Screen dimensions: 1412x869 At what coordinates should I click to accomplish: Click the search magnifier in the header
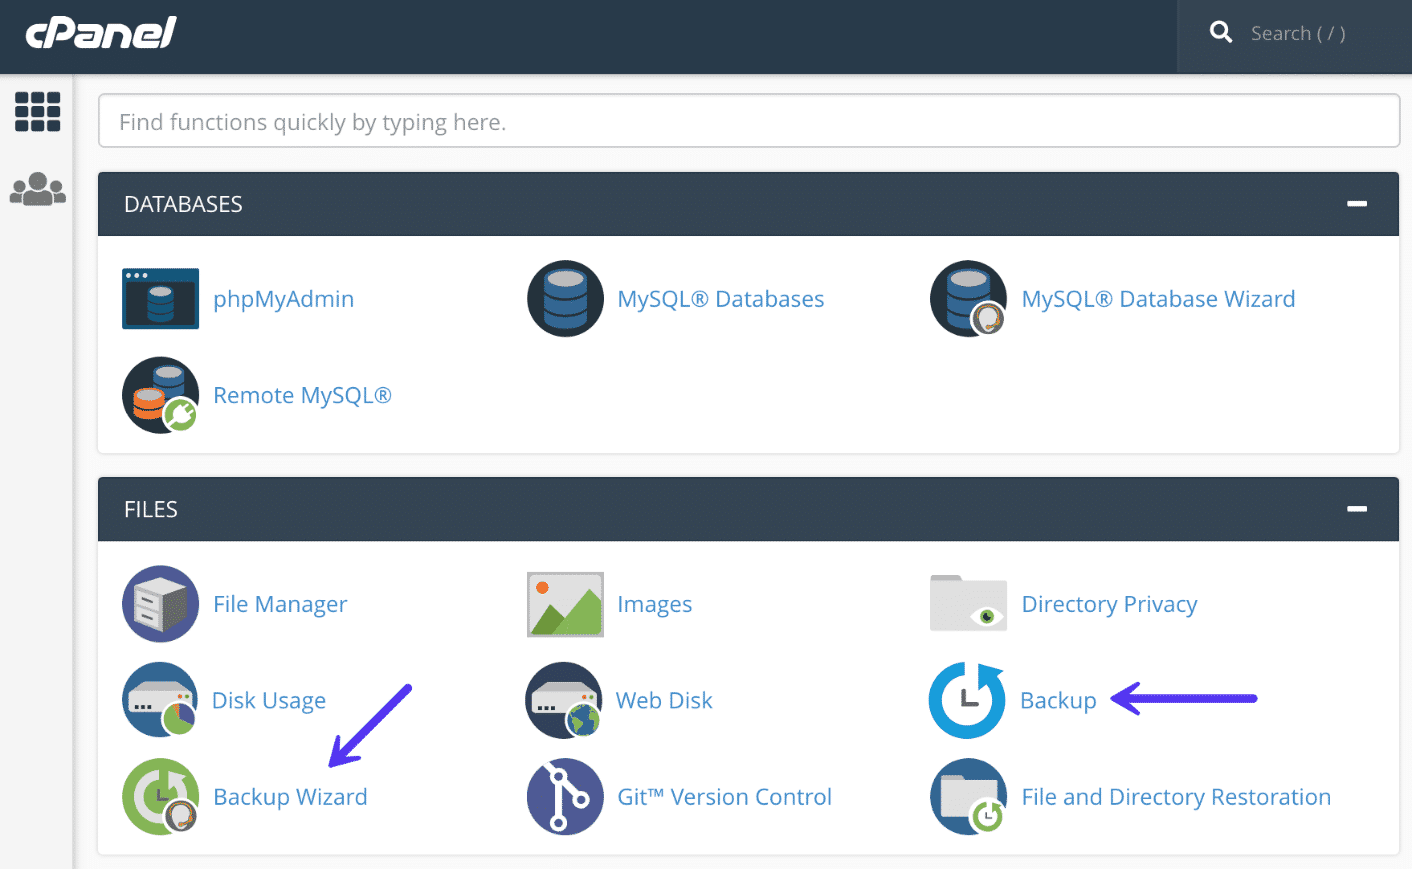pos(1221,31)
